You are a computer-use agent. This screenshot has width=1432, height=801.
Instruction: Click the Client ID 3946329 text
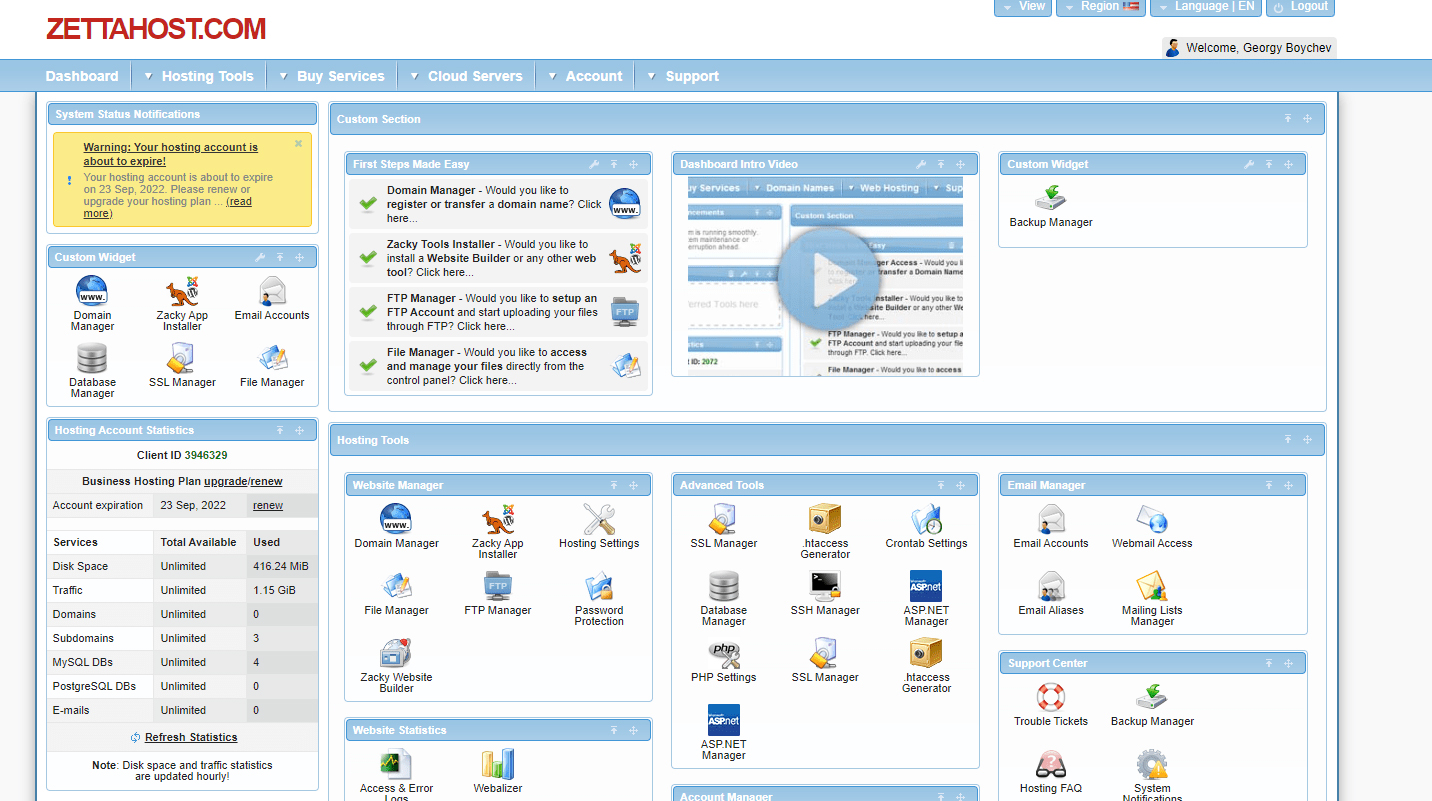[x=182, y=455]
